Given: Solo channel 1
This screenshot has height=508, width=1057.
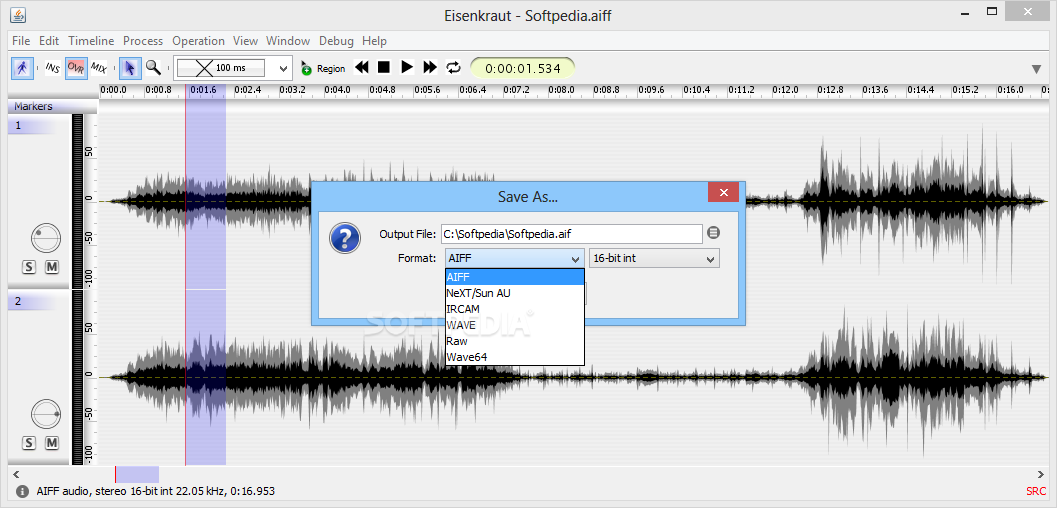Looking at the screenshot, I should (28, 267).
